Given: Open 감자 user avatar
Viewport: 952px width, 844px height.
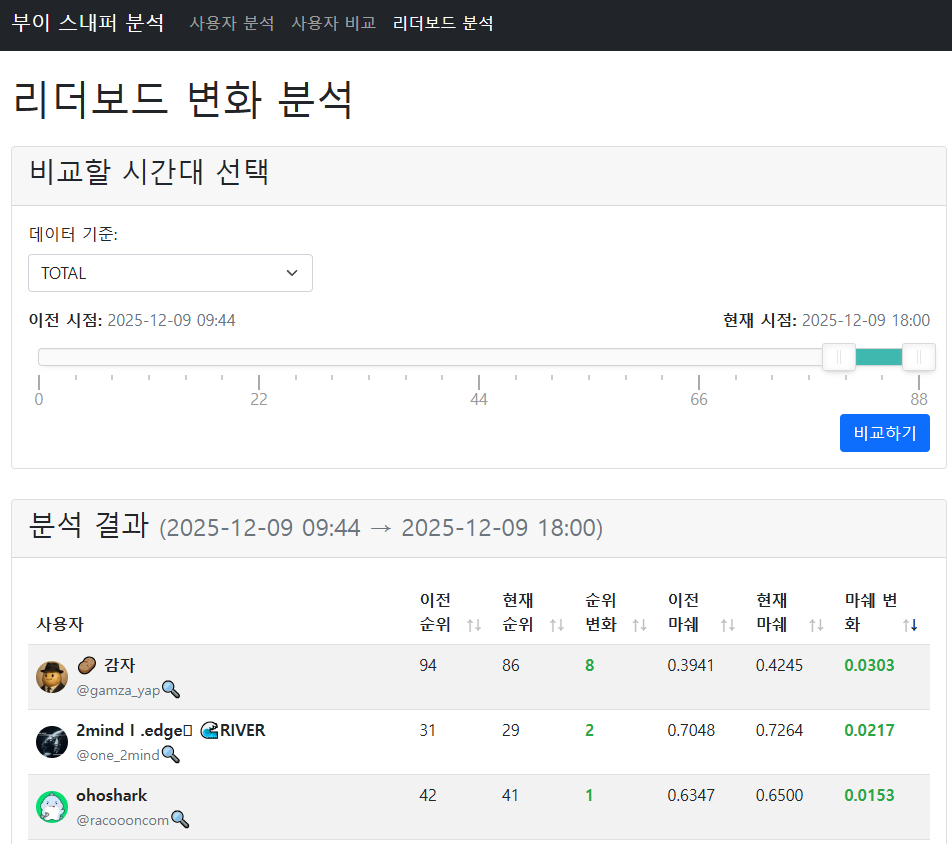Looking at the screenshot, I should pos(52,677).
